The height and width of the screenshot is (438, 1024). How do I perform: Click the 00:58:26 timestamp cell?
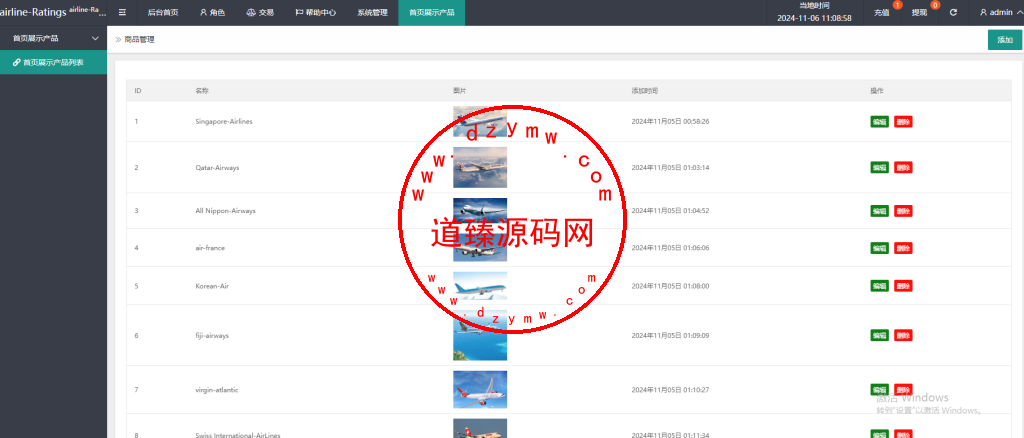pos(670,121)
